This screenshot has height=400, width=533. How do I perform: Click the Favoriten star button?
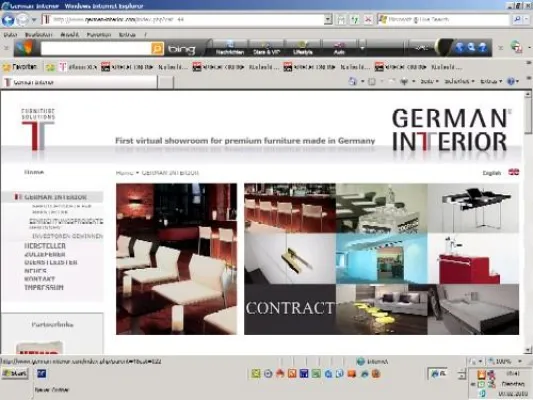[x=20, y=67]
